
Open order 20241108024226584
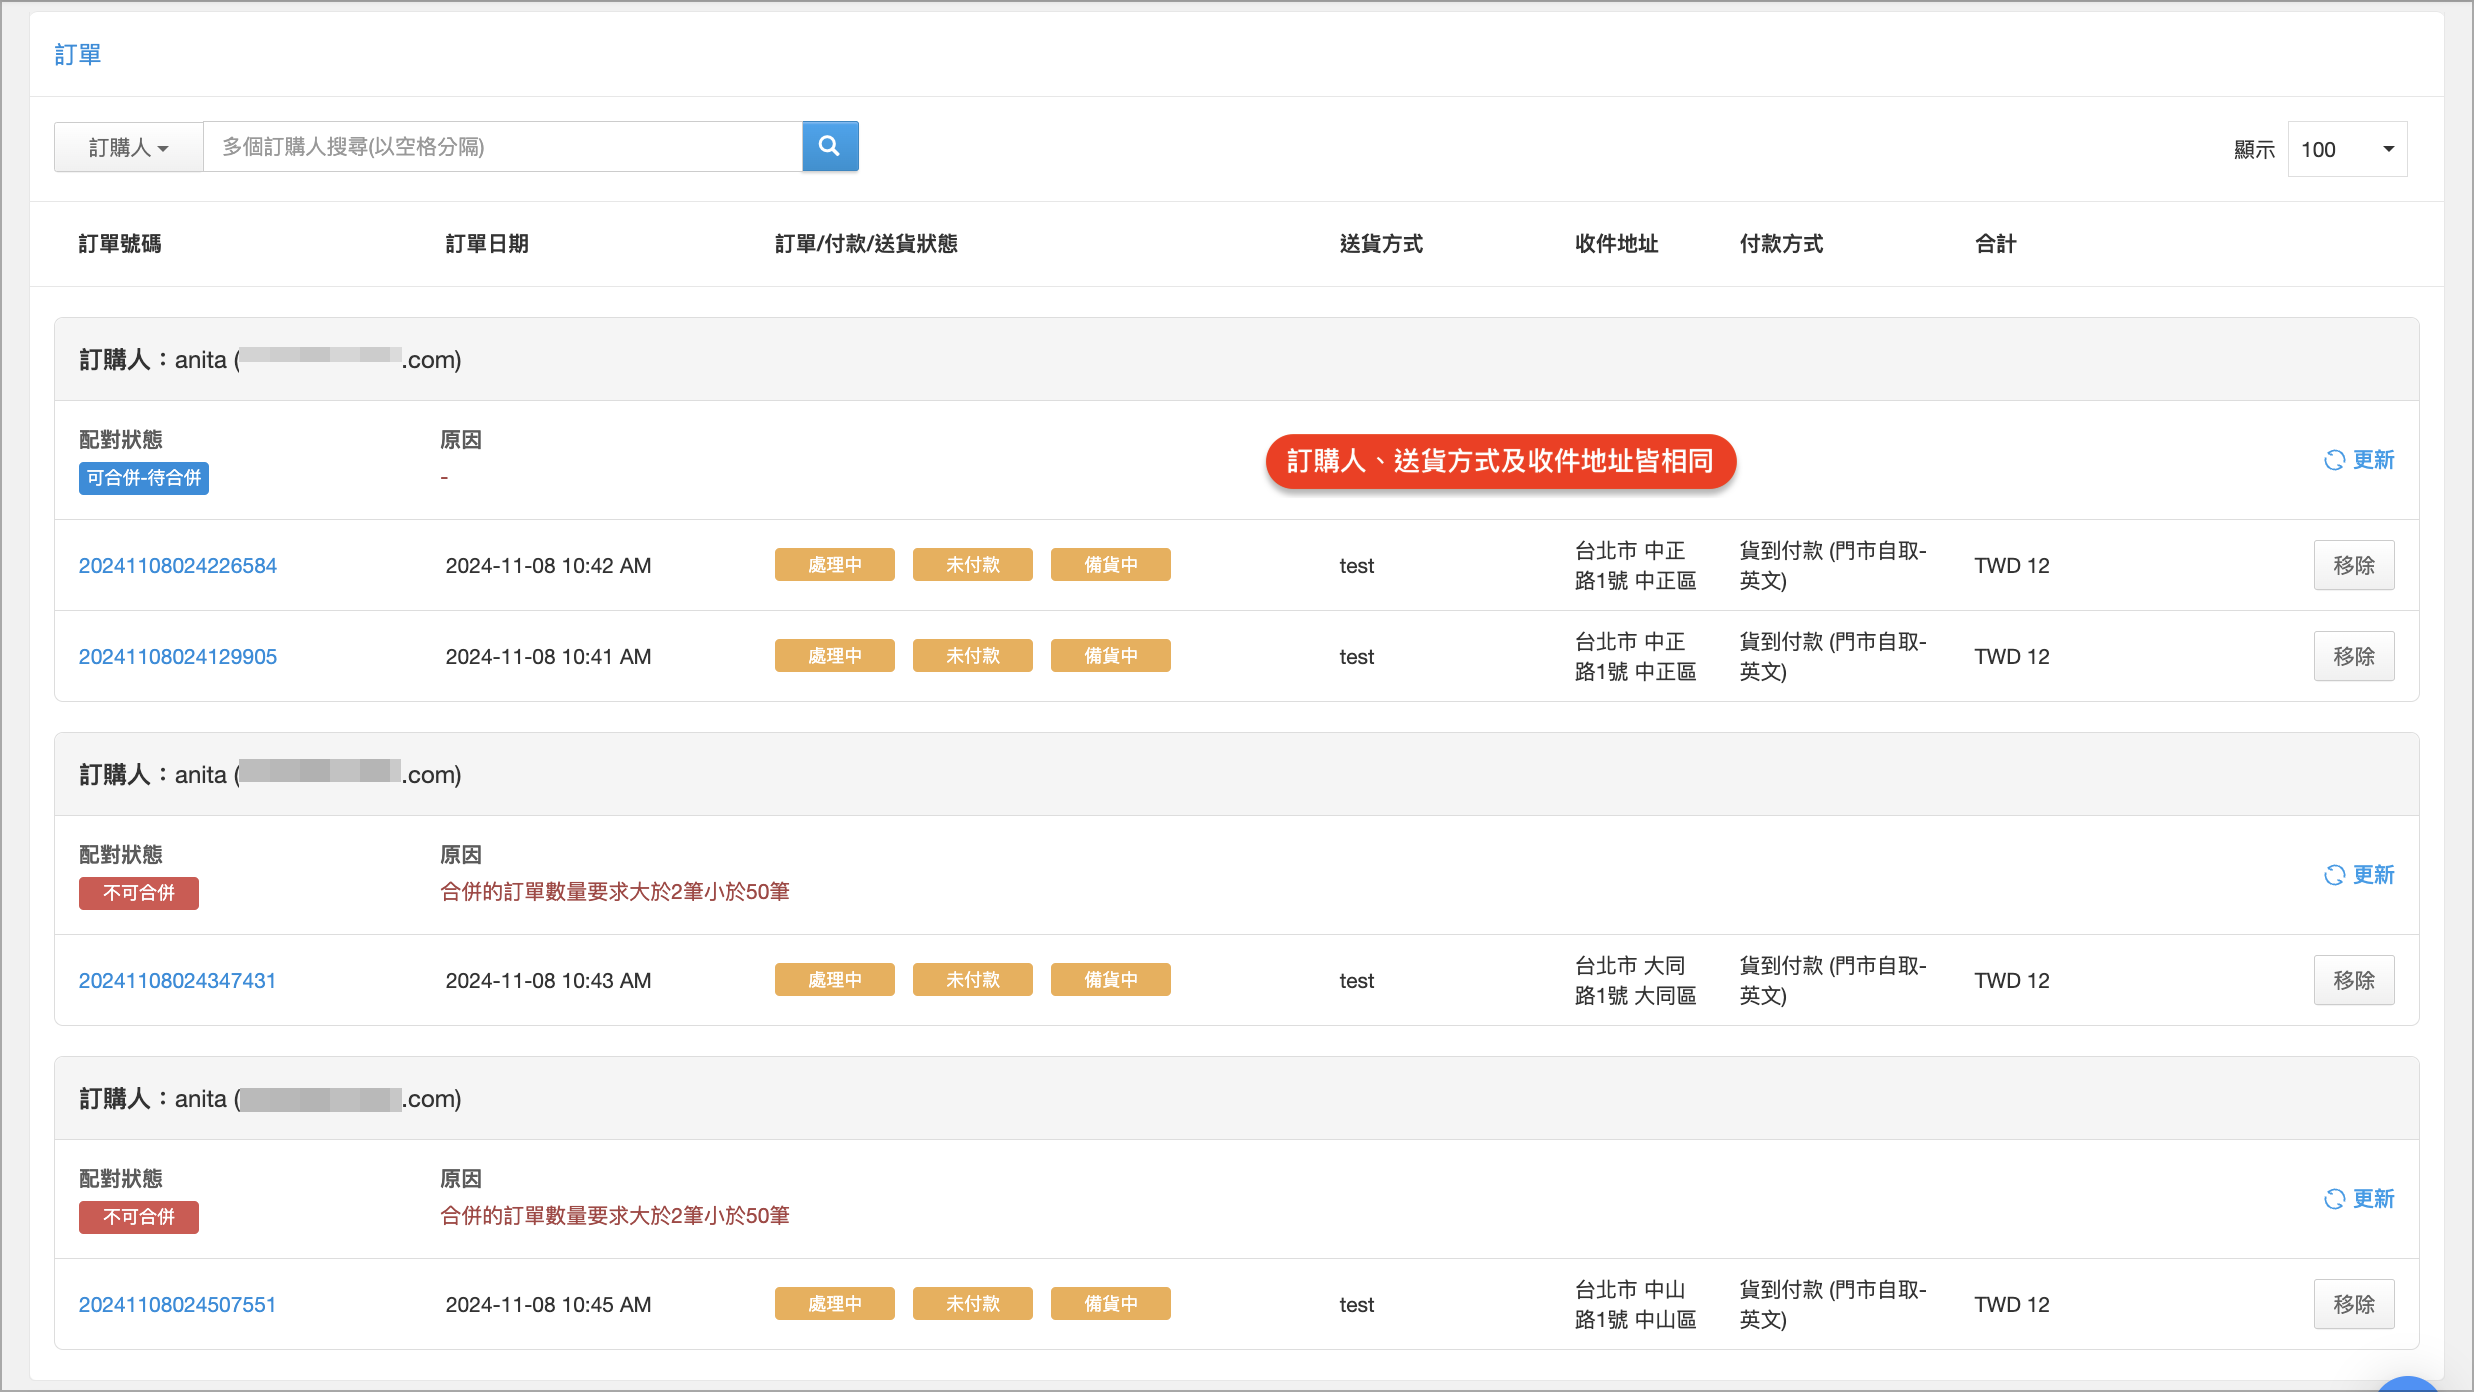click(x=178, y=566)
